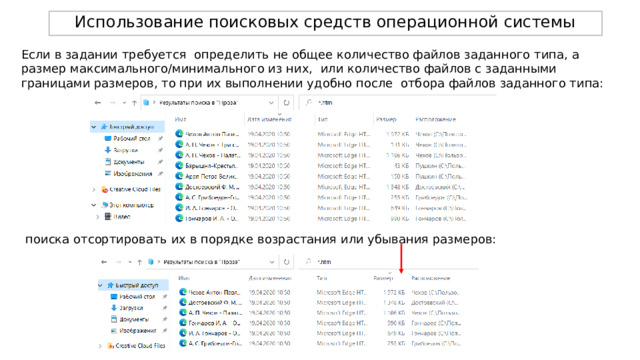The height and width of the screenshot is (360, 640).
Task: Select Документы in lower sidebar
Action: click(x=134, y=320)
